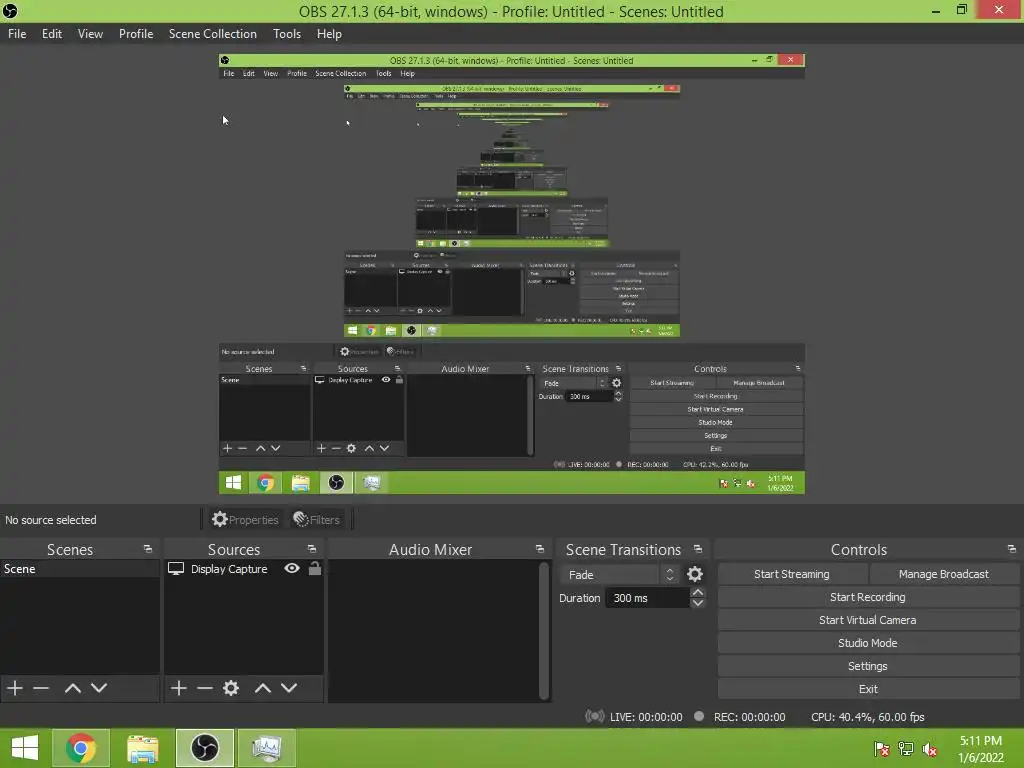Undock the Scenes panel

(148, 549)
